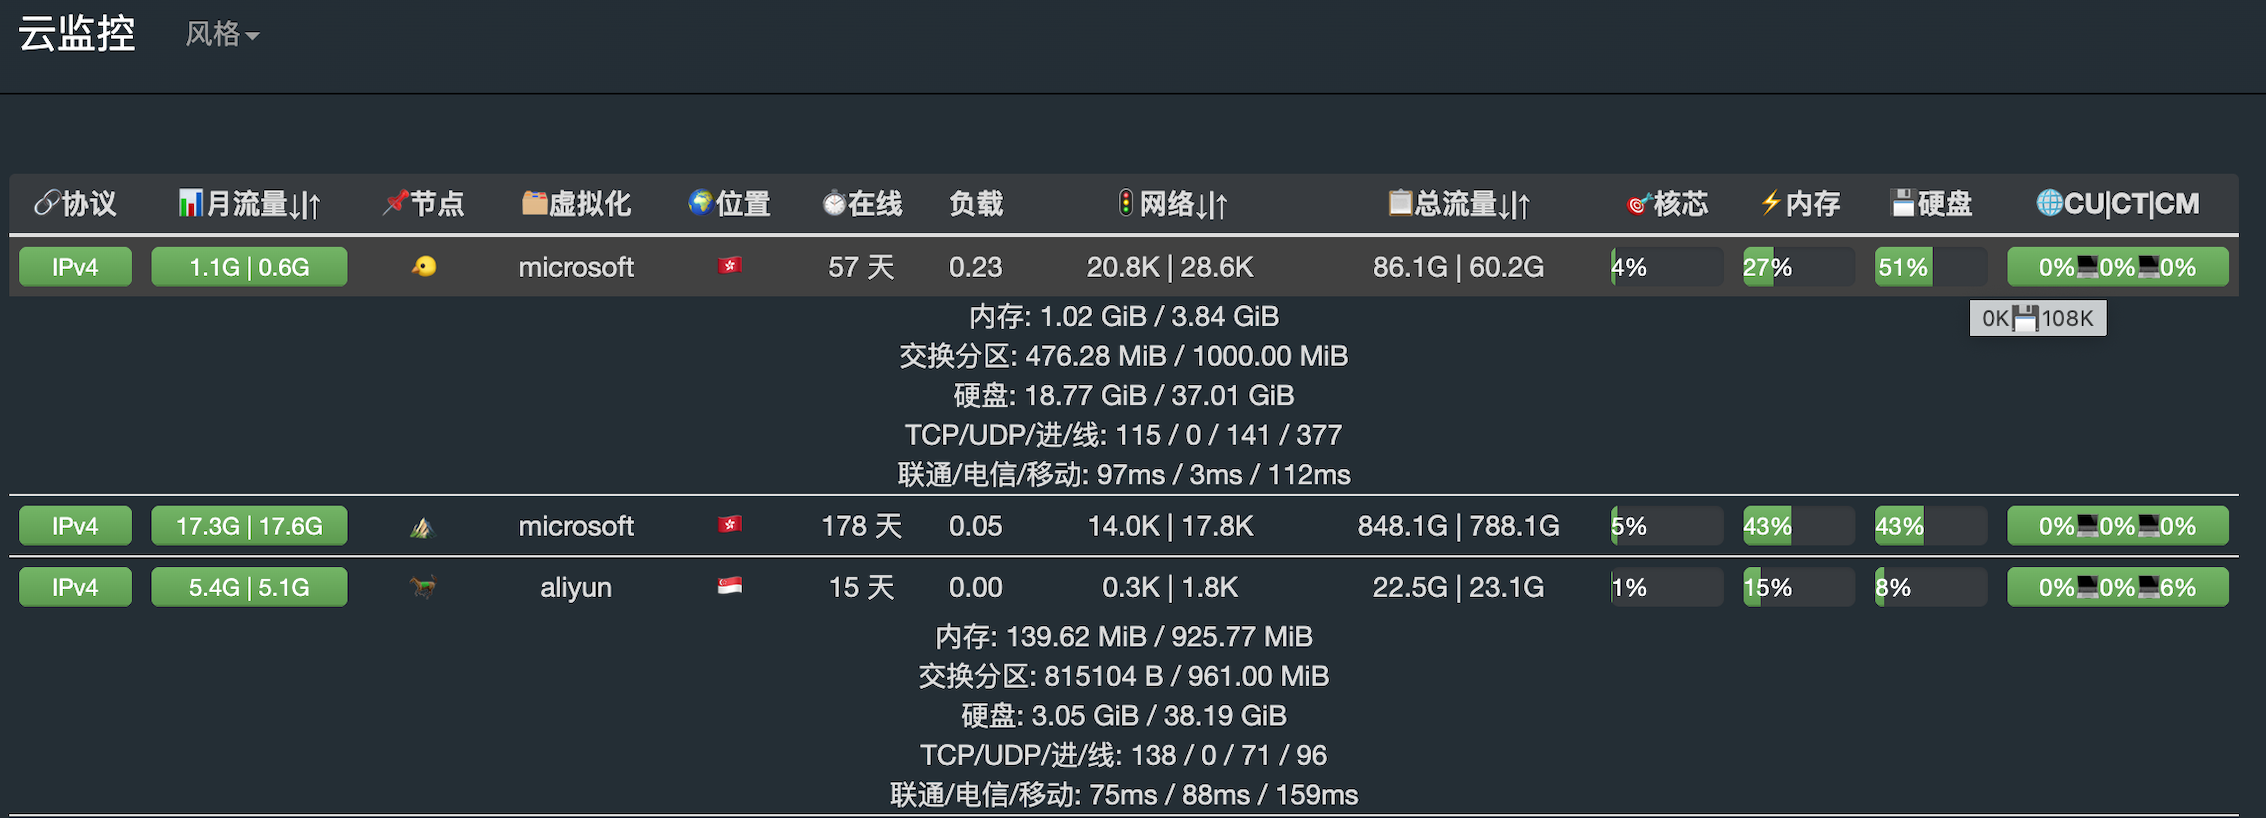Open the 风格 style dropdown
The height and width of the screenshot is (818, 2266).
click(221, 33)
